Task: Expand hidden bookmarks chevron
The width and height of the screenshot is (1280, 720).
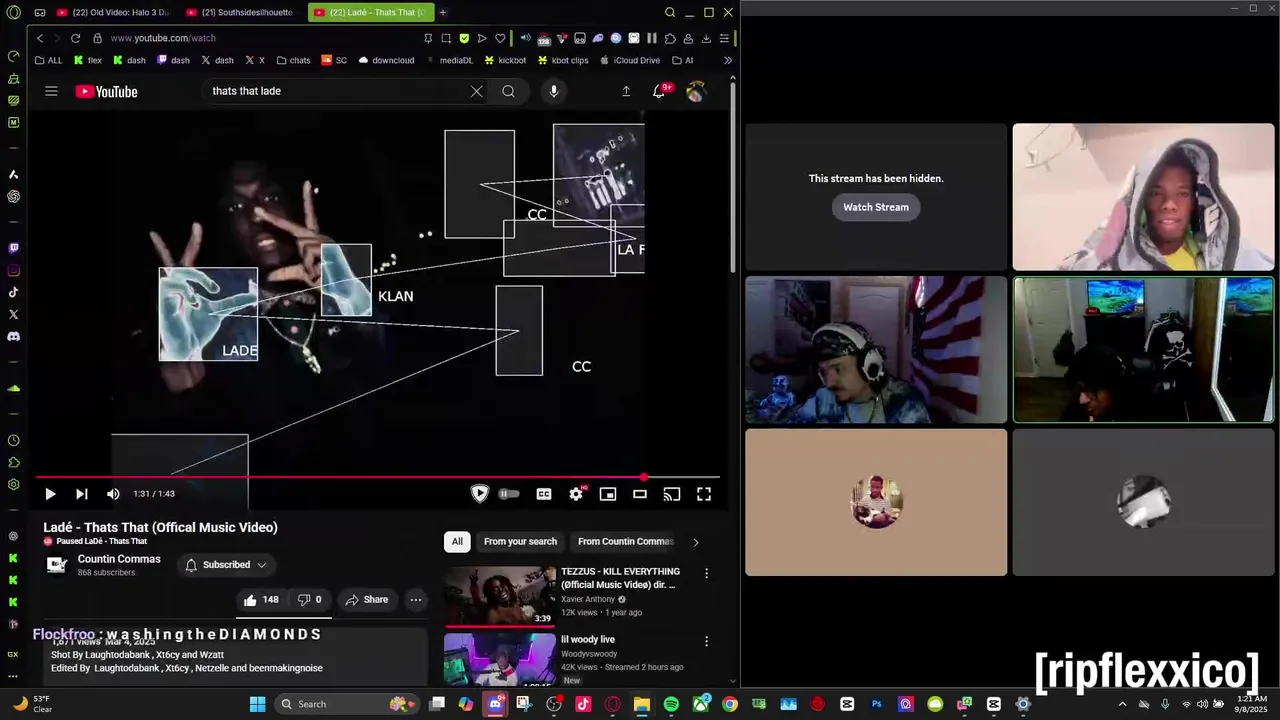Action: click(x=727, y=60)
